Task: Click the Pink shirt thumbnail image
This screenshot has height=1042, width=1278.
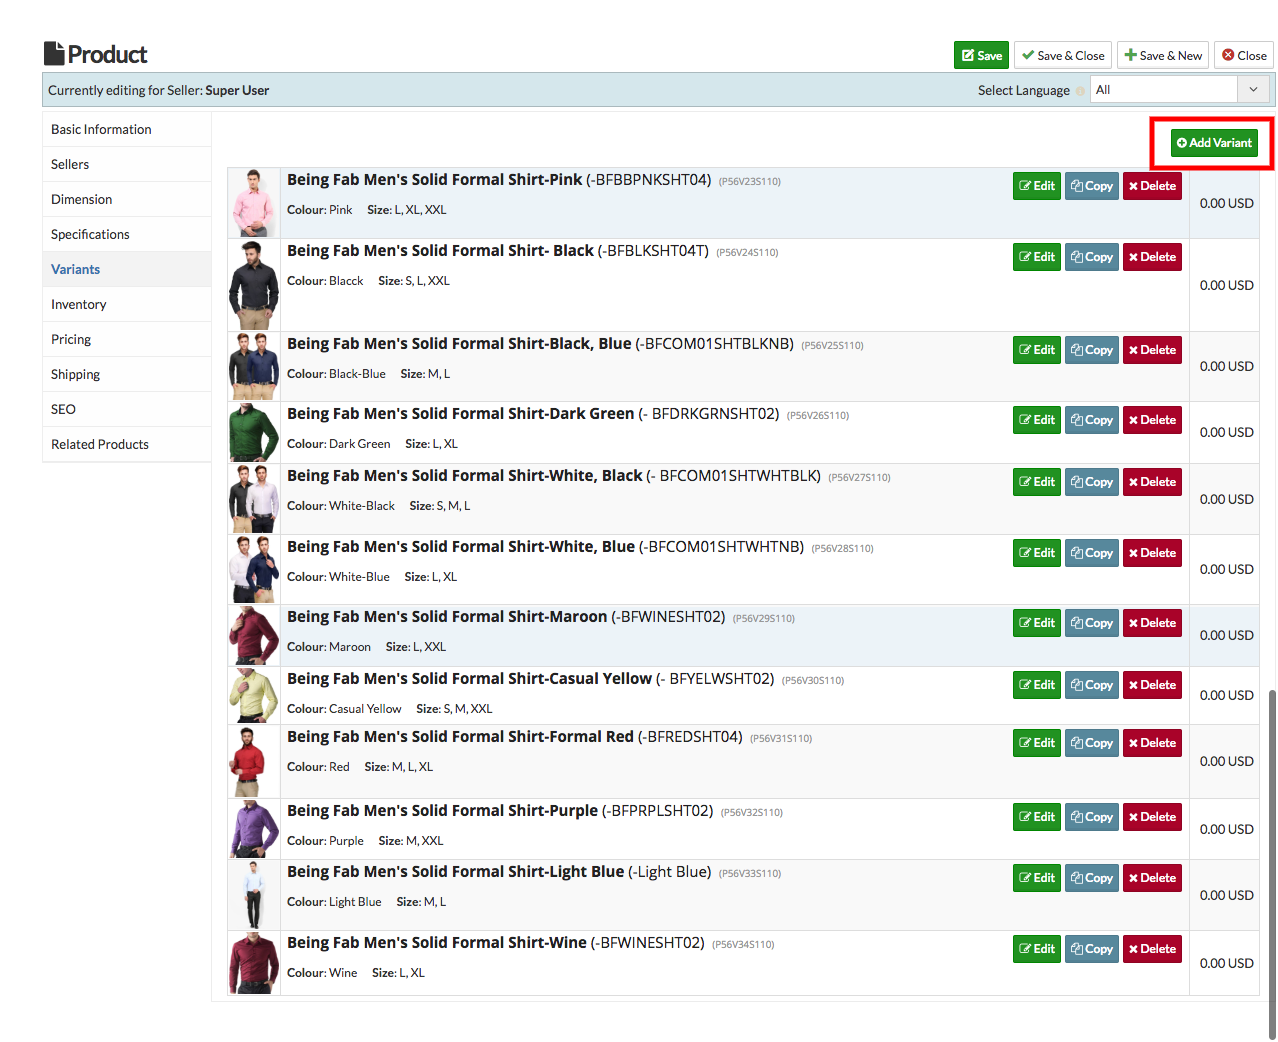Action: pos(254,203)
